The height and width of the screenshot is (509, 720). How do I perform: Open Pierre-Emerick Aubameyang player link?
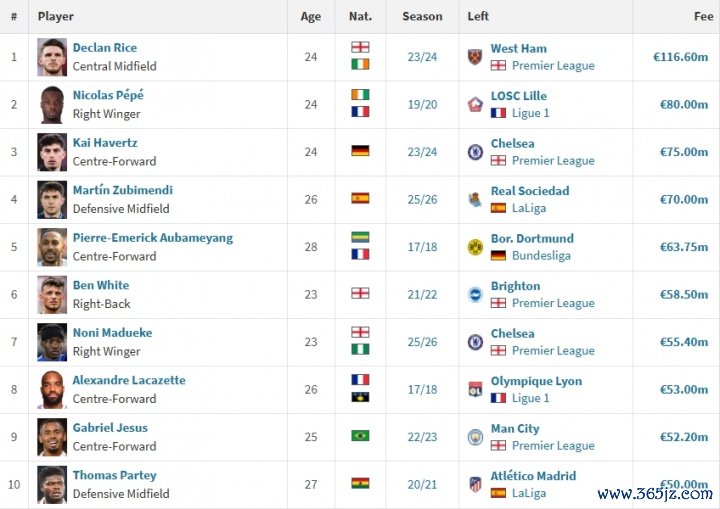point(153,238)
